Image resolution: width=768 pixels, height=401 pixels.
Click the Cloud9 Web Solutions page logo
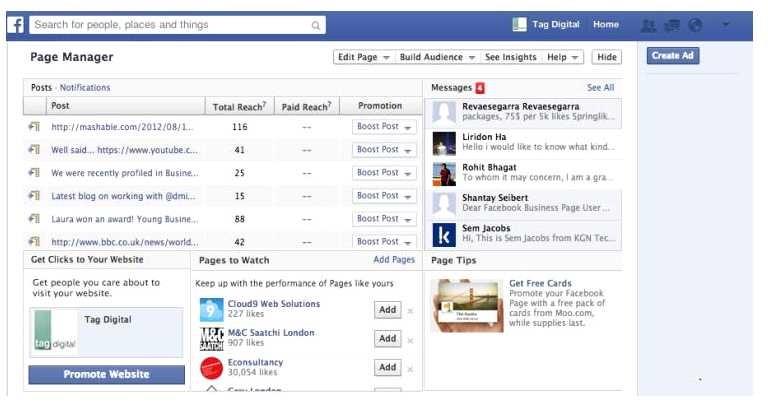click(212, 309)
